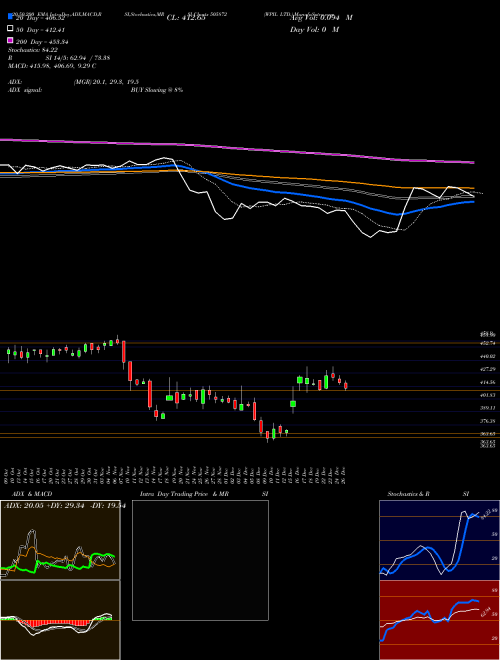Select the BUY Slowing @ 8% signal text
This screenshot has width=500, height=660.
(x=157, y=90)
